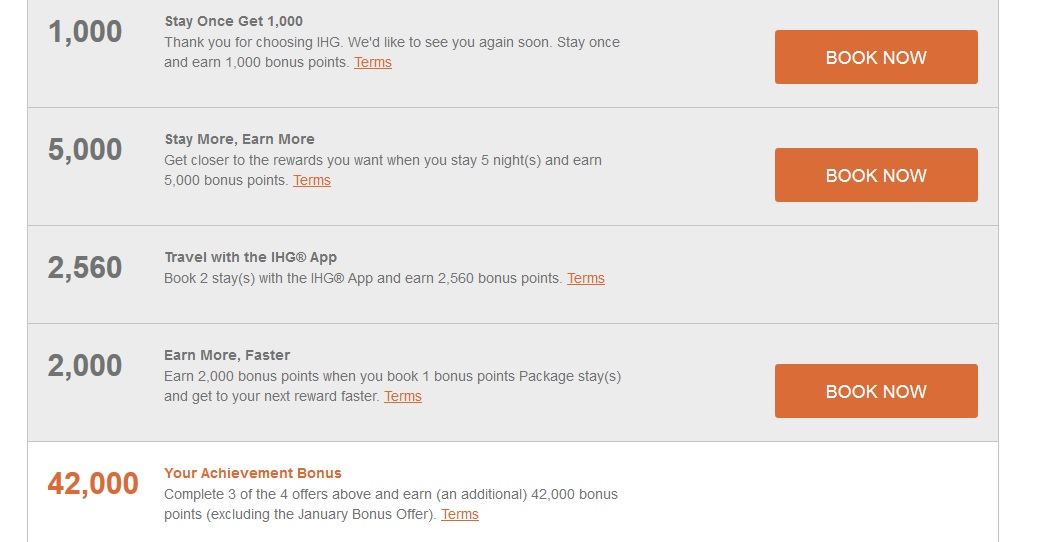Click the 1,000 points number
The image size is (1063, 542).
coord(85,32)
